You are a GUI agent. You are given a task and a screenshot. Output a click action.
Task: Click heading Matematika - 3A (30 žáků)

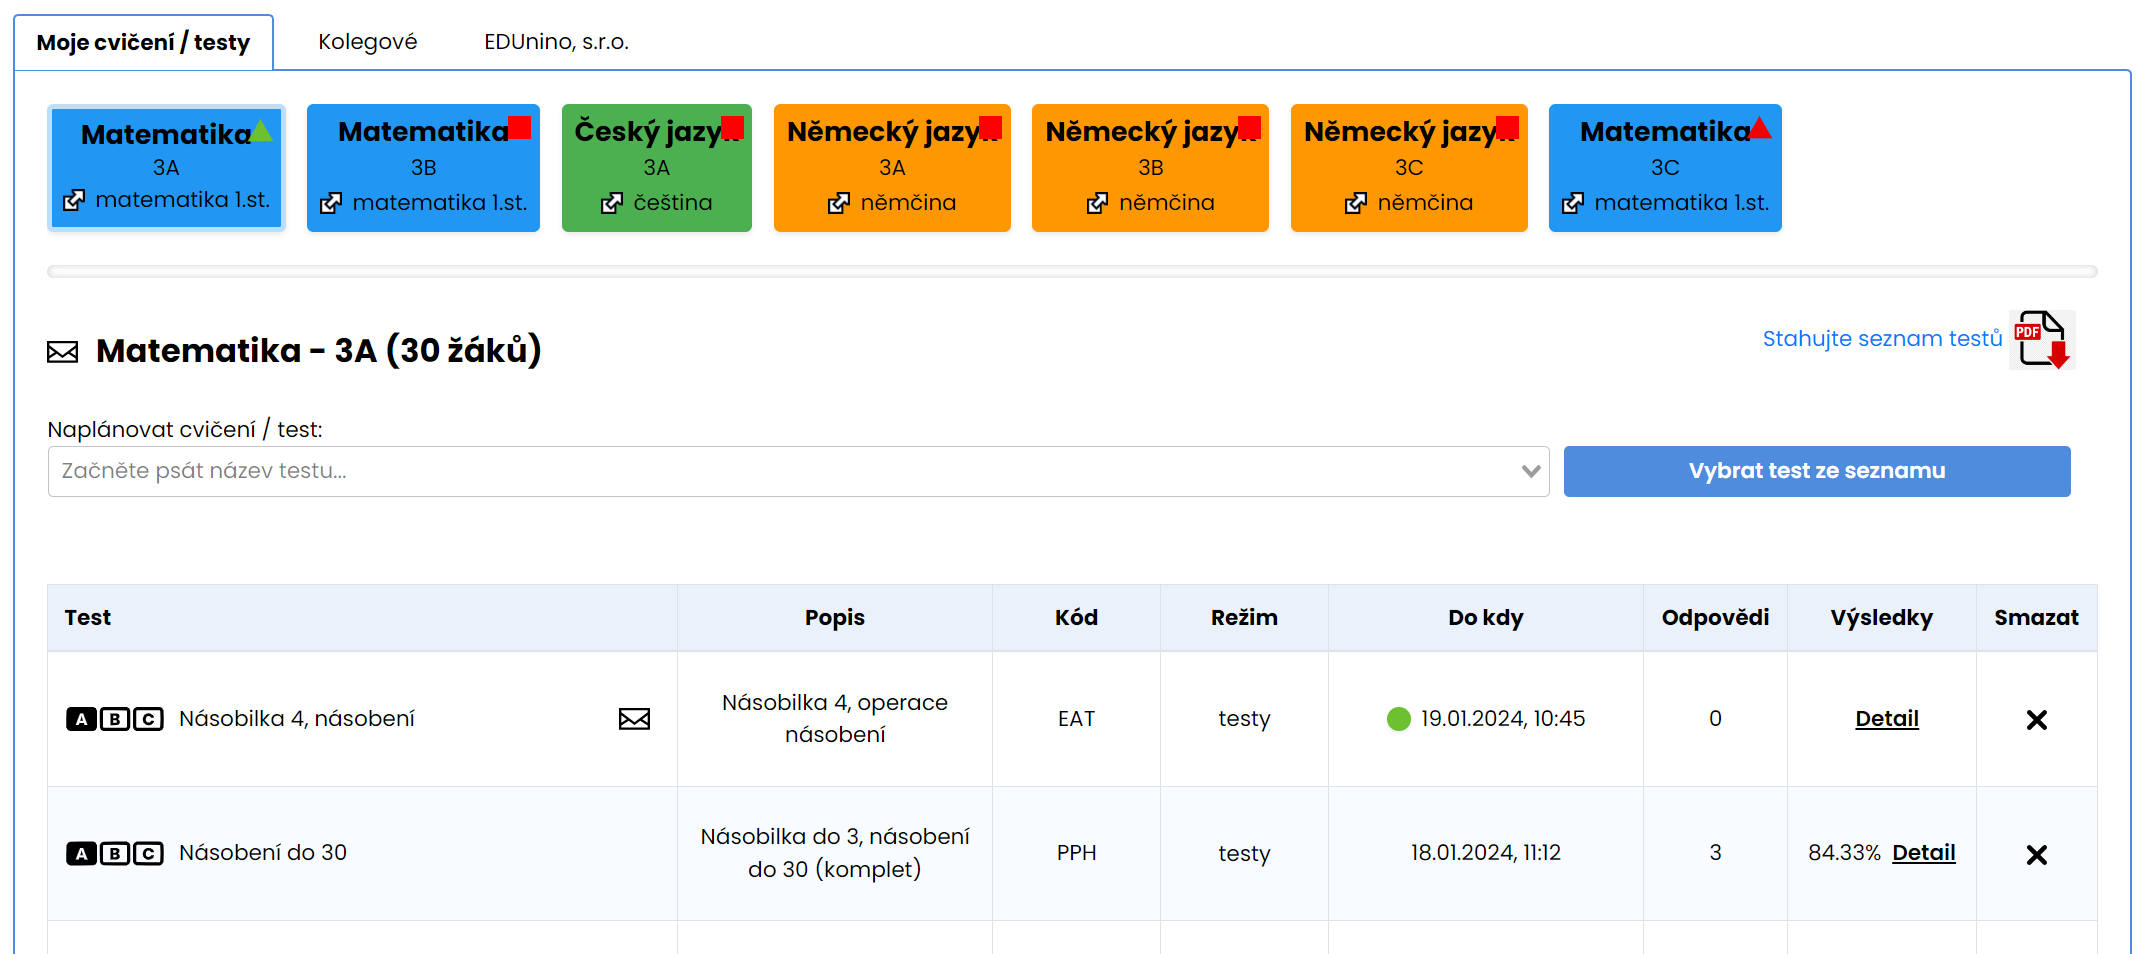pyautogui.click(x=319, y=350)
